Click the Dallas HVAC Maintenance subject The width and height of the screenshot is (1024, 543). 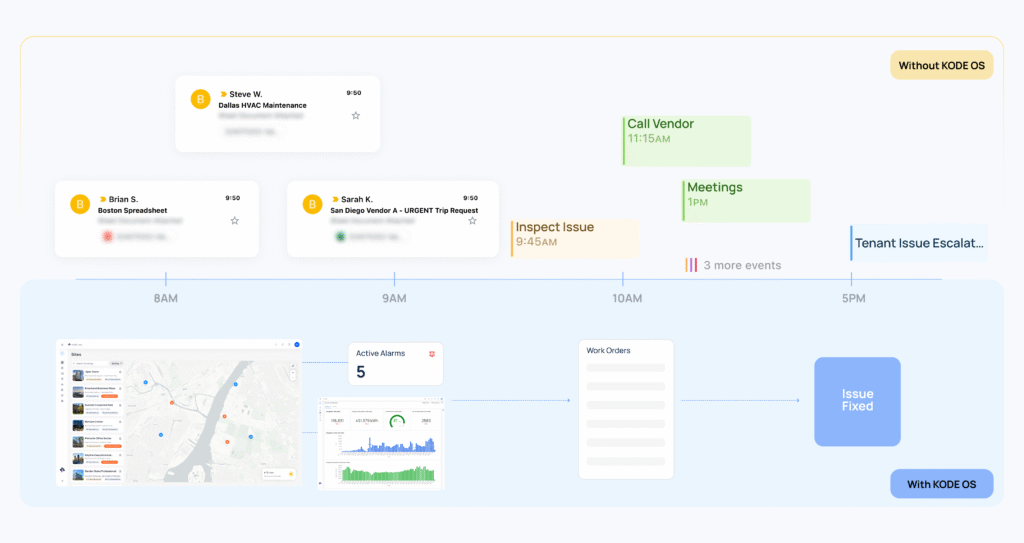[x=263, y=105]
